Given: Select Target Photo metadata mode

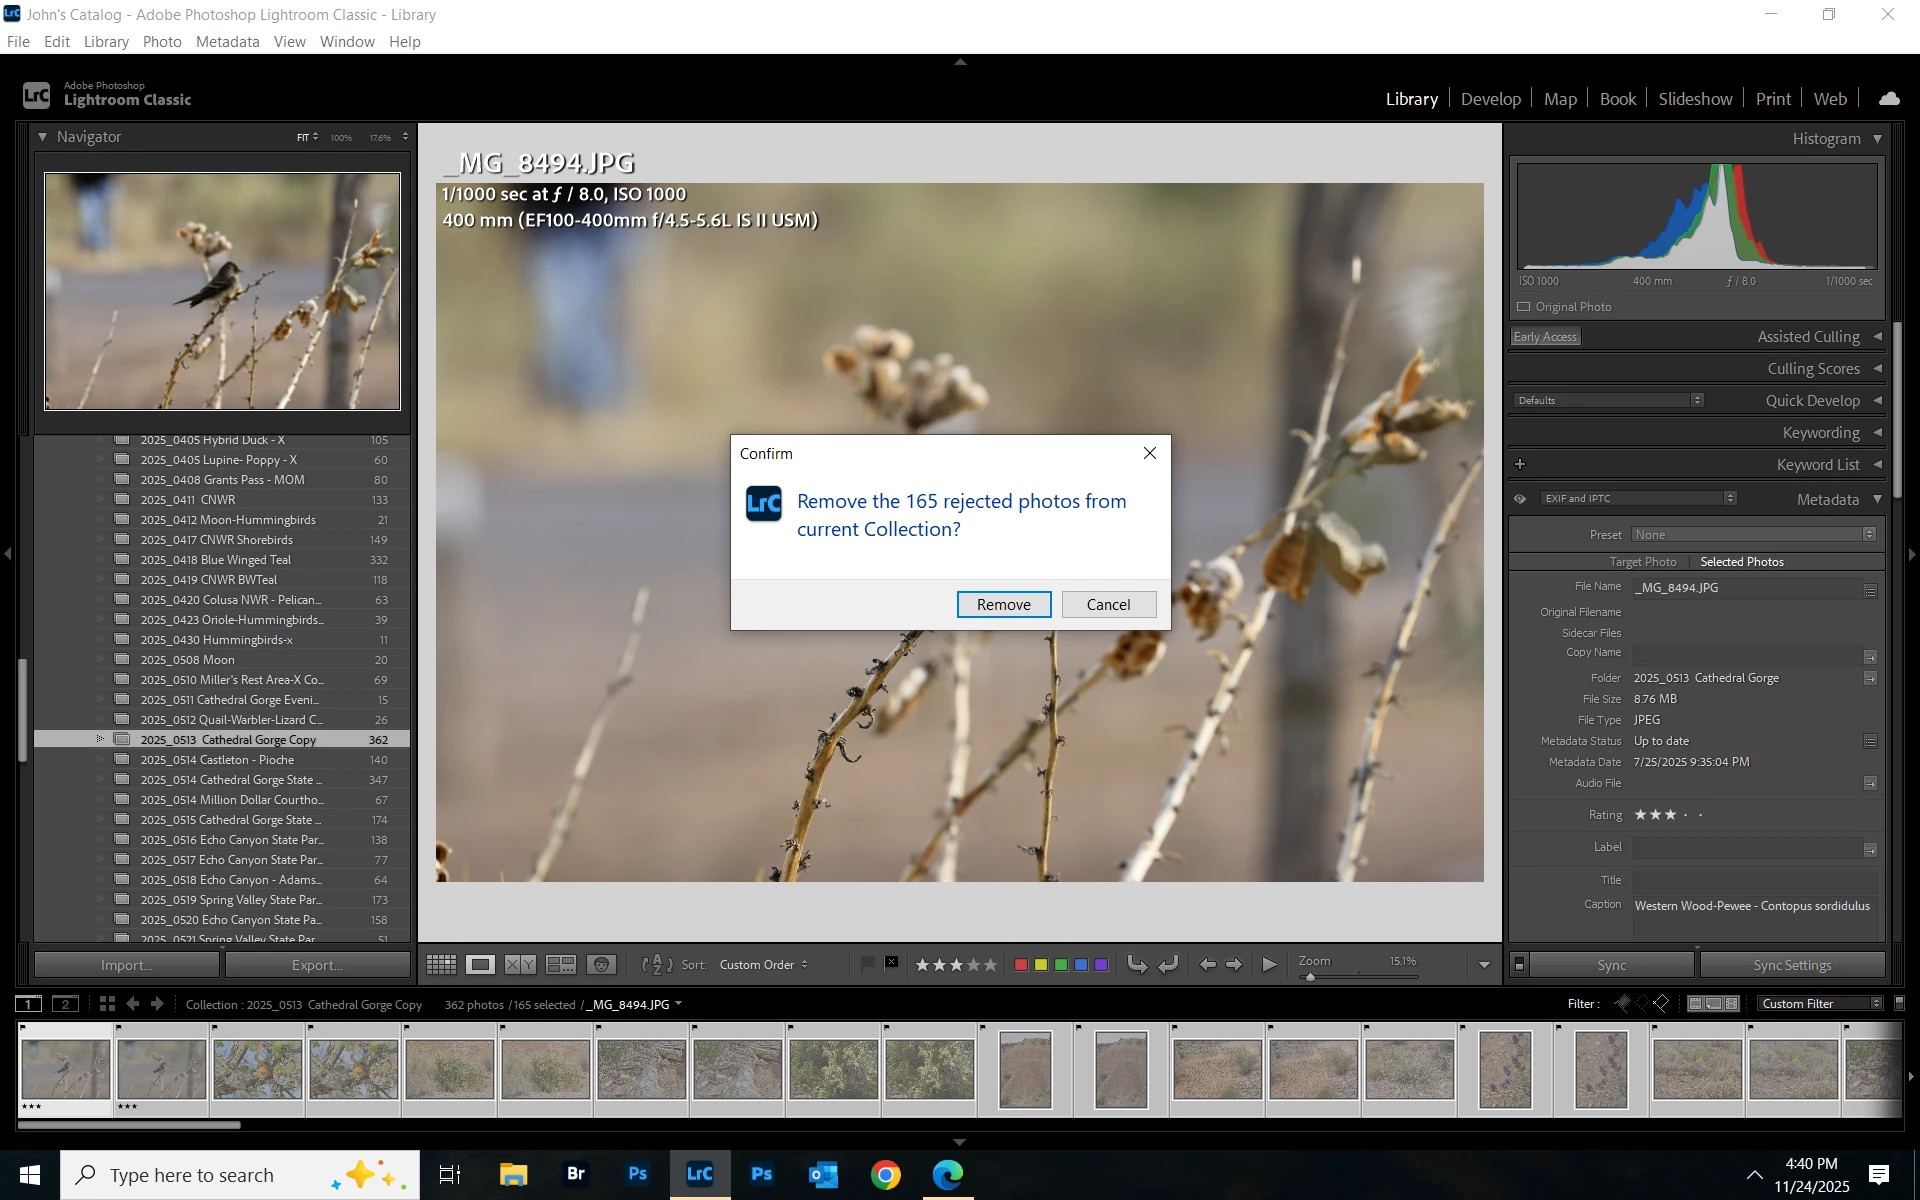Looking at the screenshot, I should click(1643, 562).
